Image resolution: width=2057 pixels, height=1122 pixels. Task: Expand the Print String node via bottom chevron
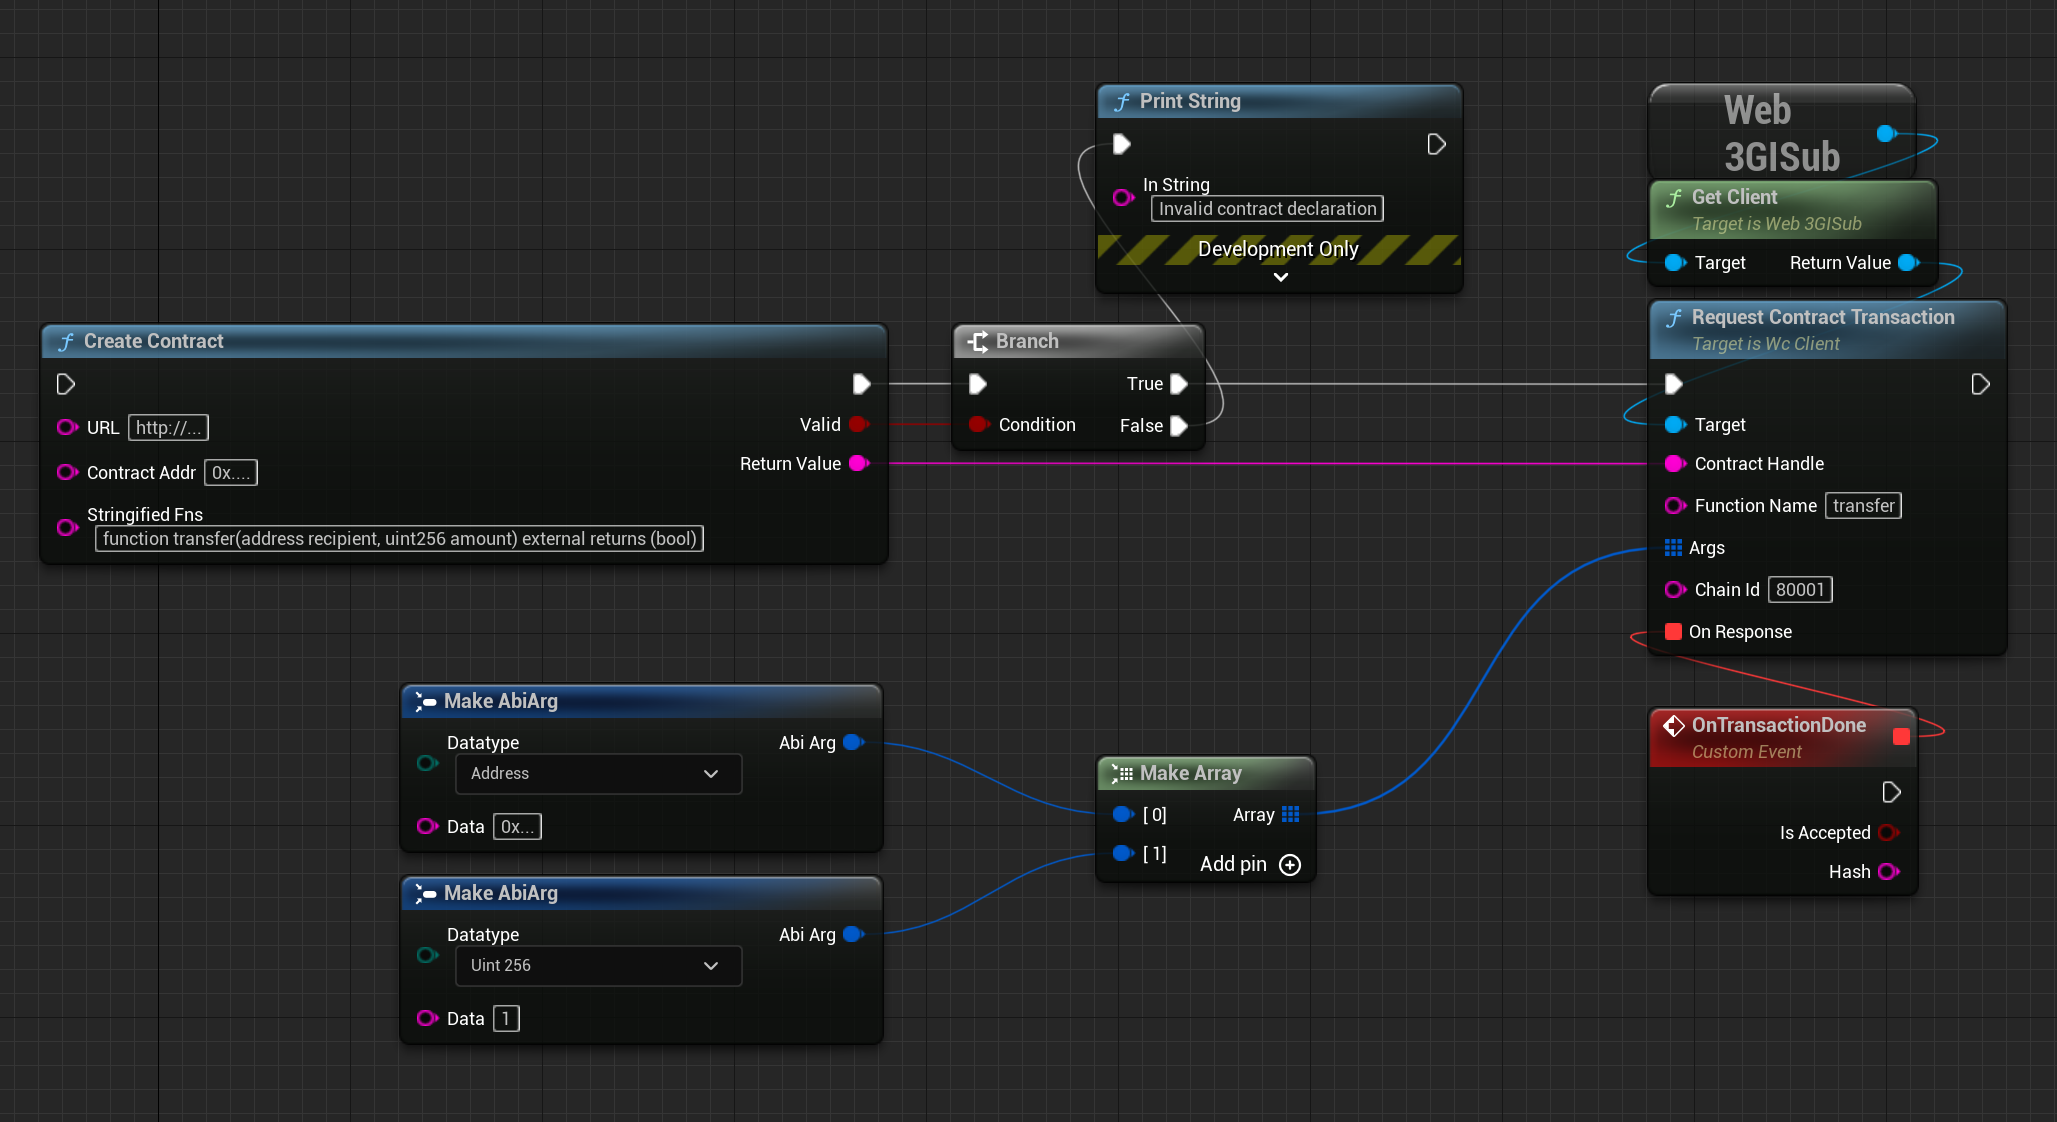(1279, 277)
